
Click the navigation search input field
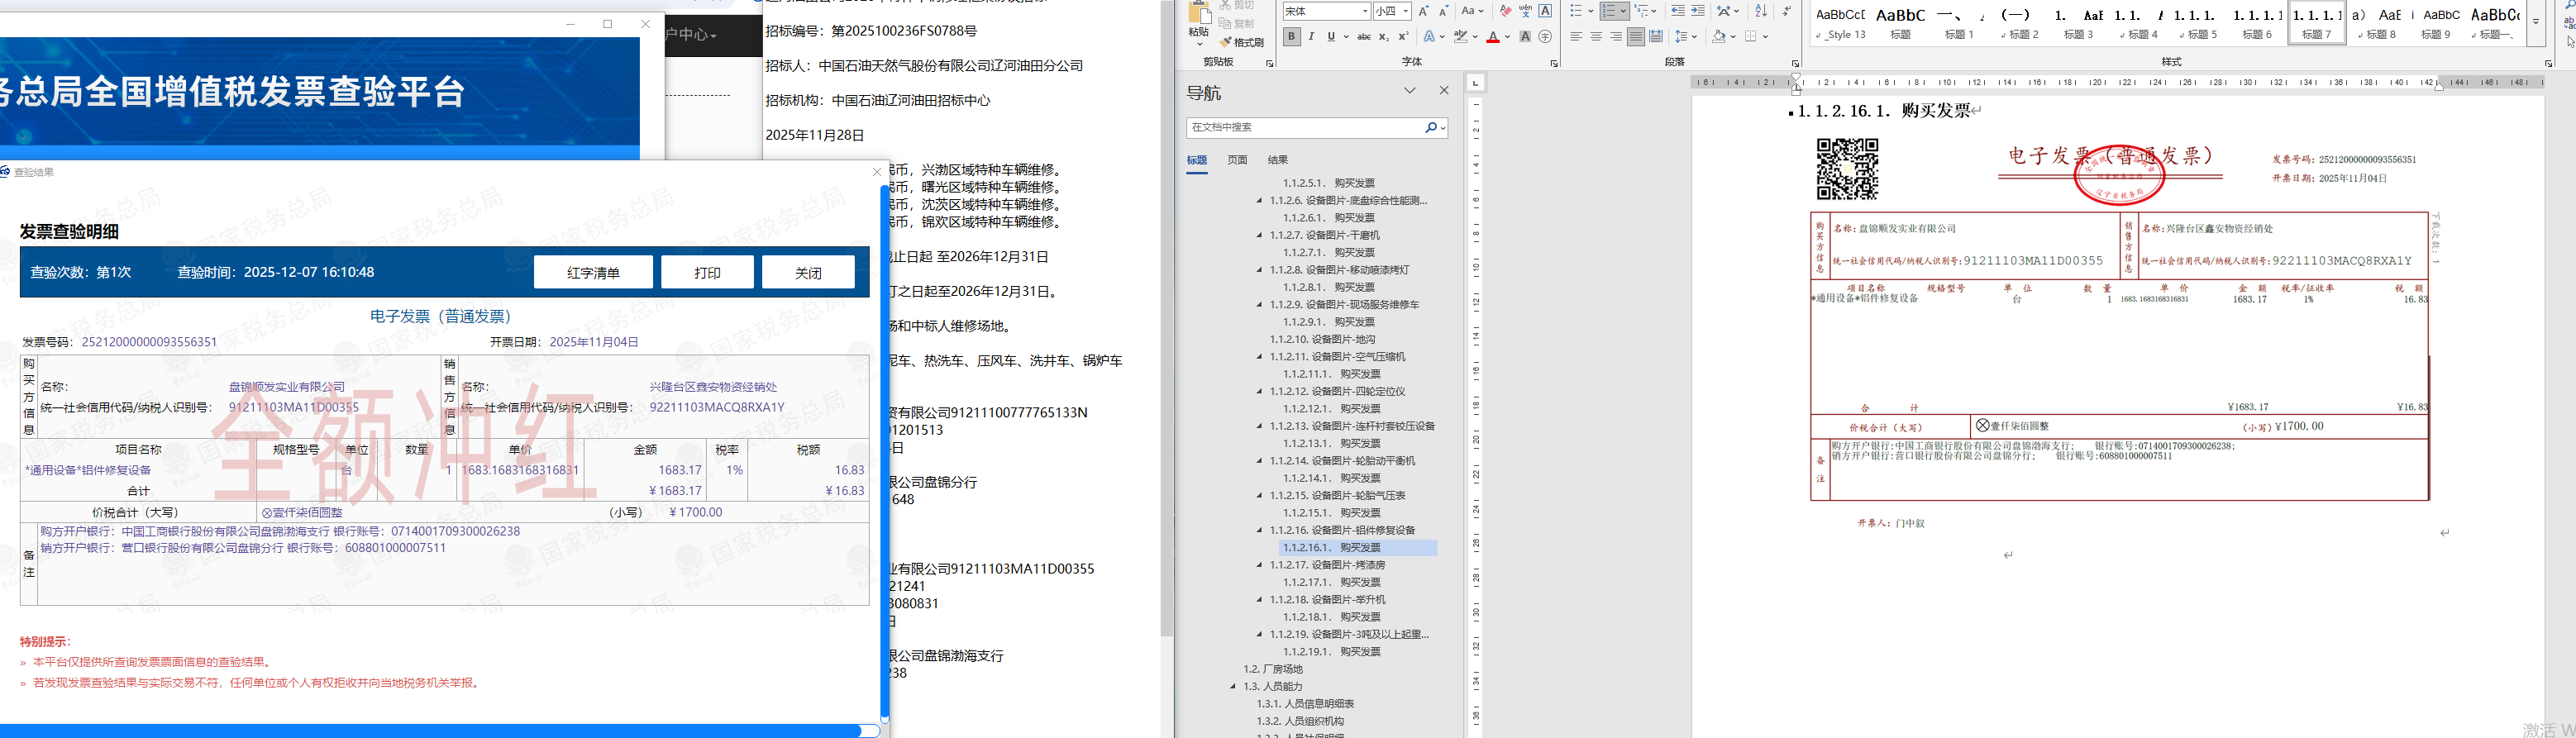pyautogui.click(x=1304, y=127)
